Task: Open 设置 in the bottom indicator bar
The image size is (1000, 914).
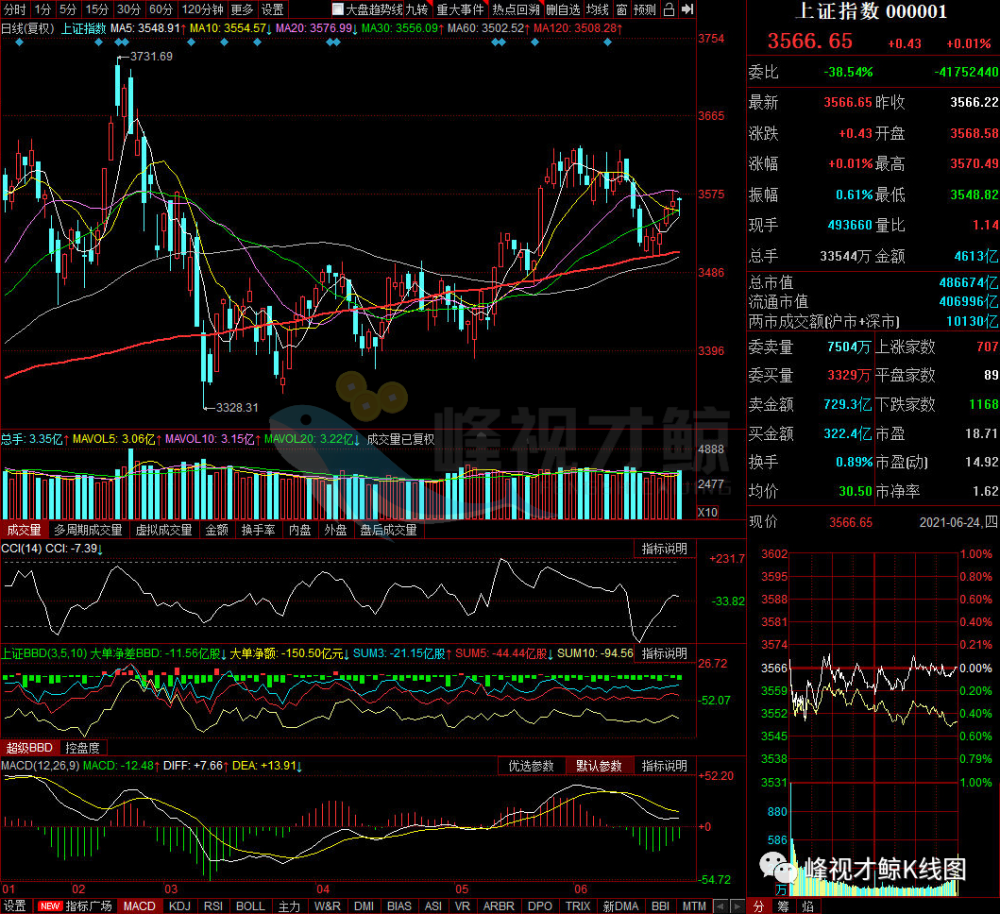Action: coord(15,906)
